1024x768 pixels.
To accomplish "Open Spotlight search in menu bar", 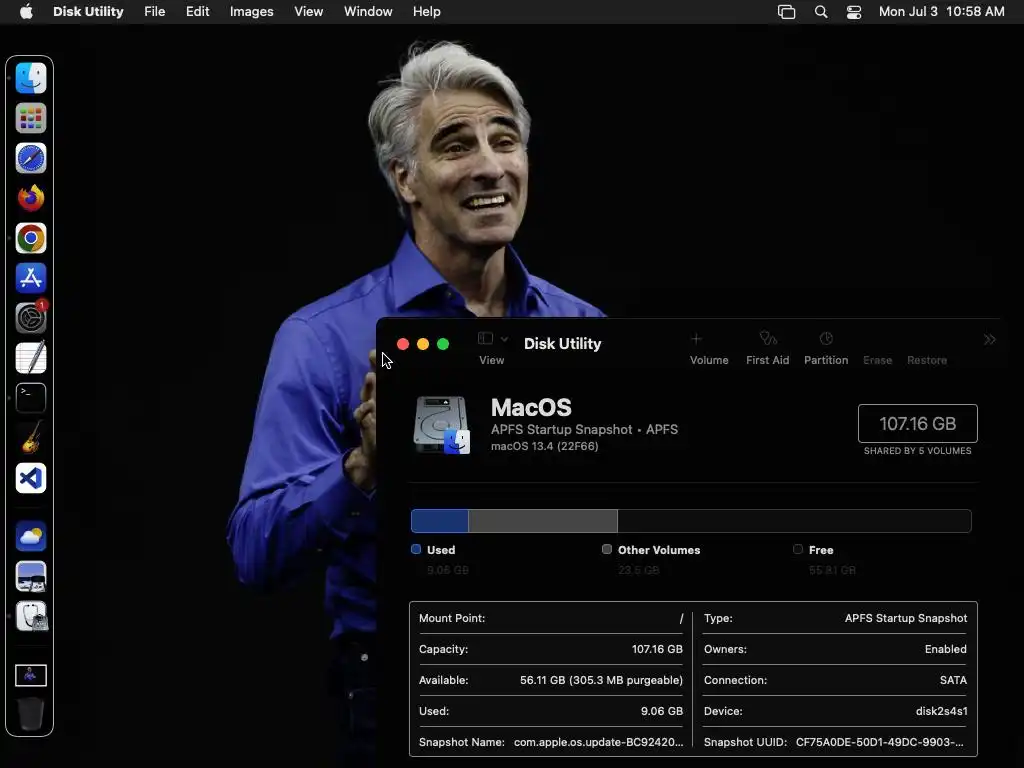I will tap(821, 12).
